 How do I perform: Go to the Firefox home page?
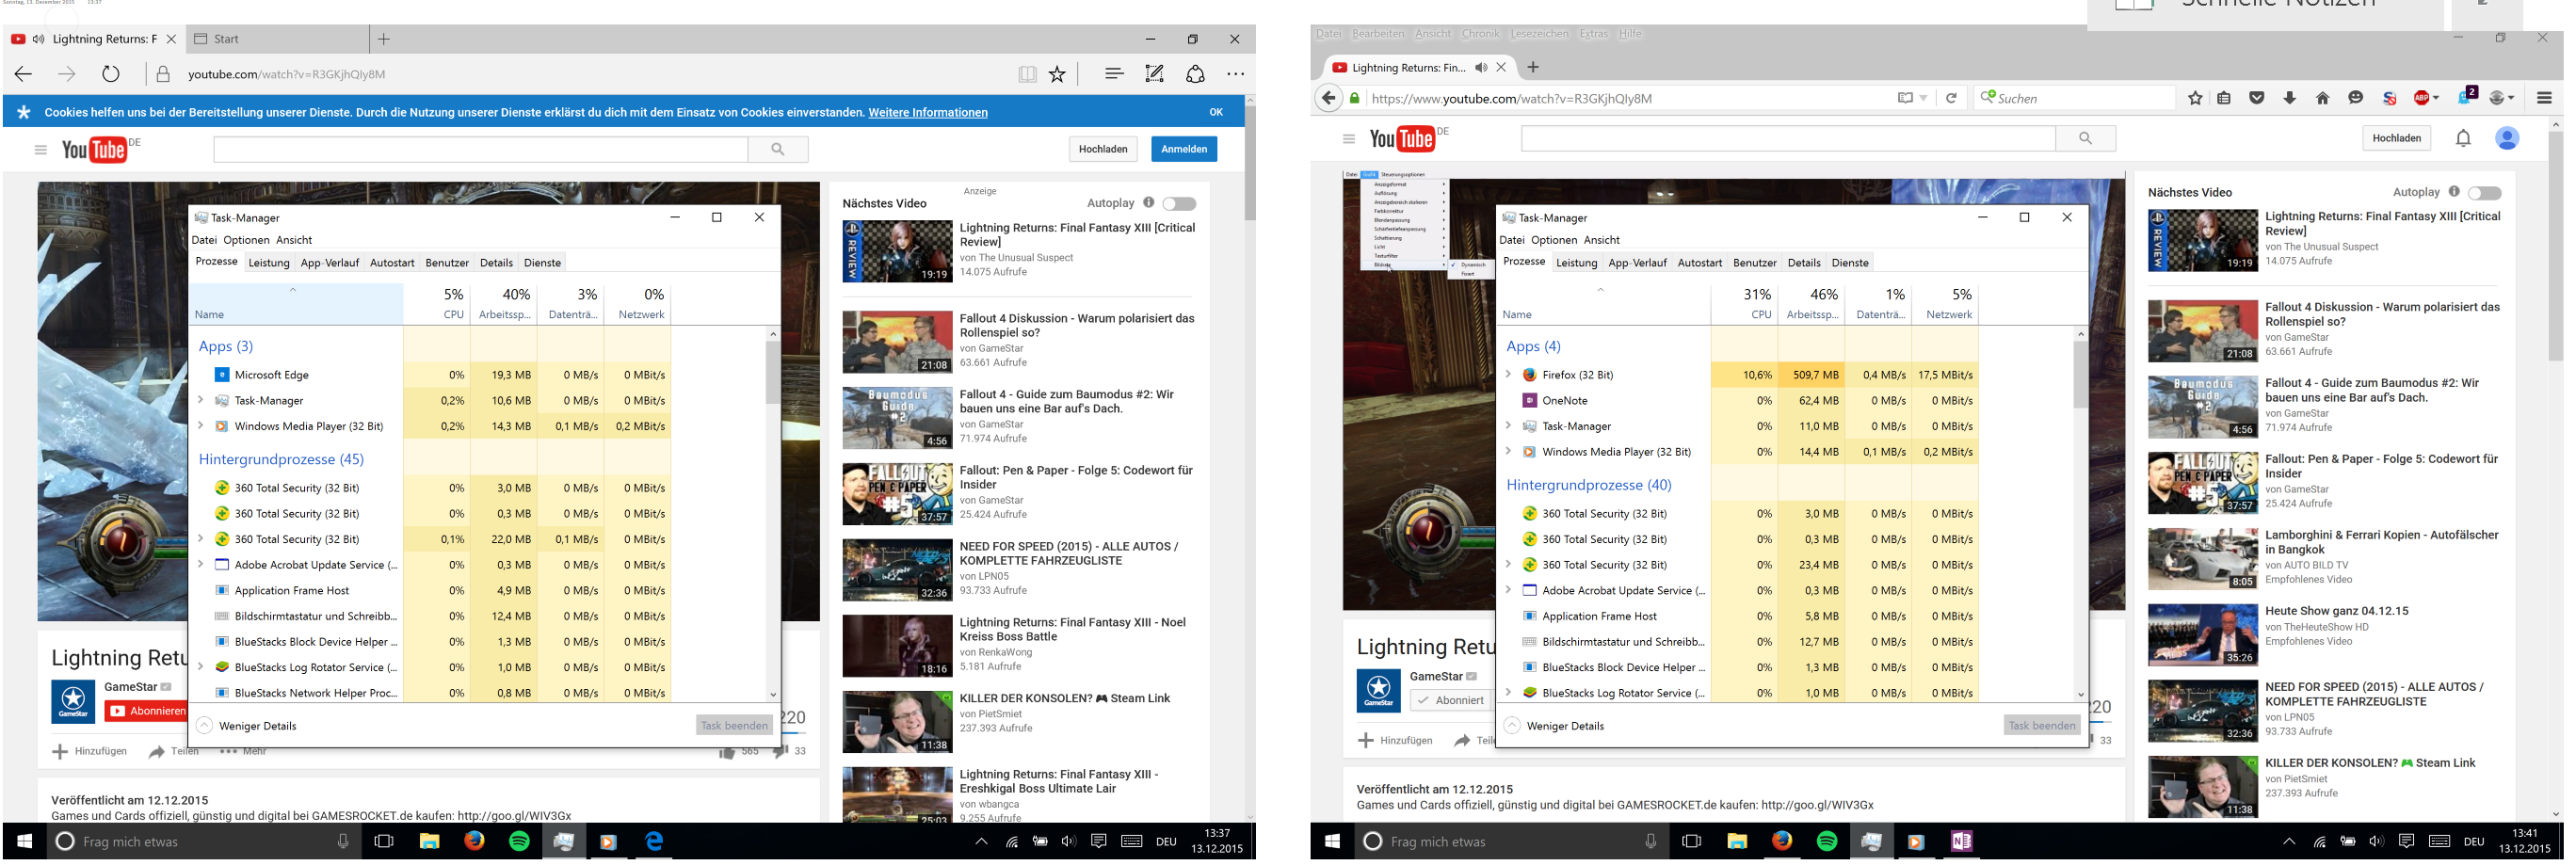[x=2323, y=98]
